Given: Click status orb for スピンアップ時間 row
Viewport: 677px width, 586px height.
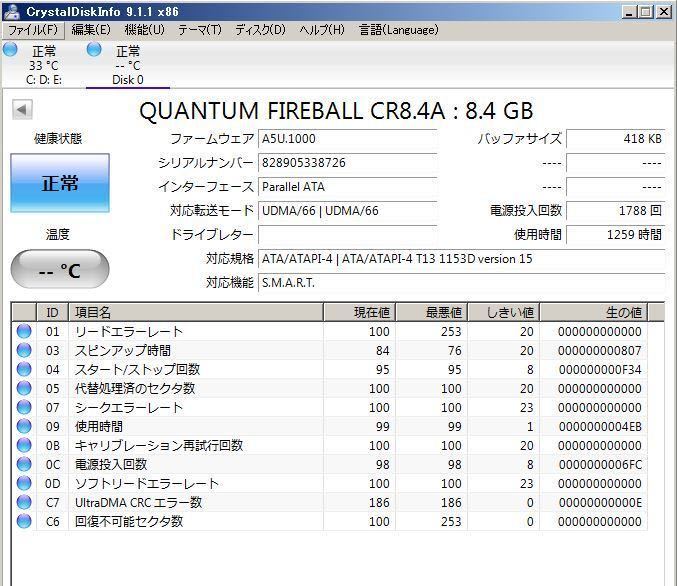Looking at the screenshot, I should [x=24, y=350].
